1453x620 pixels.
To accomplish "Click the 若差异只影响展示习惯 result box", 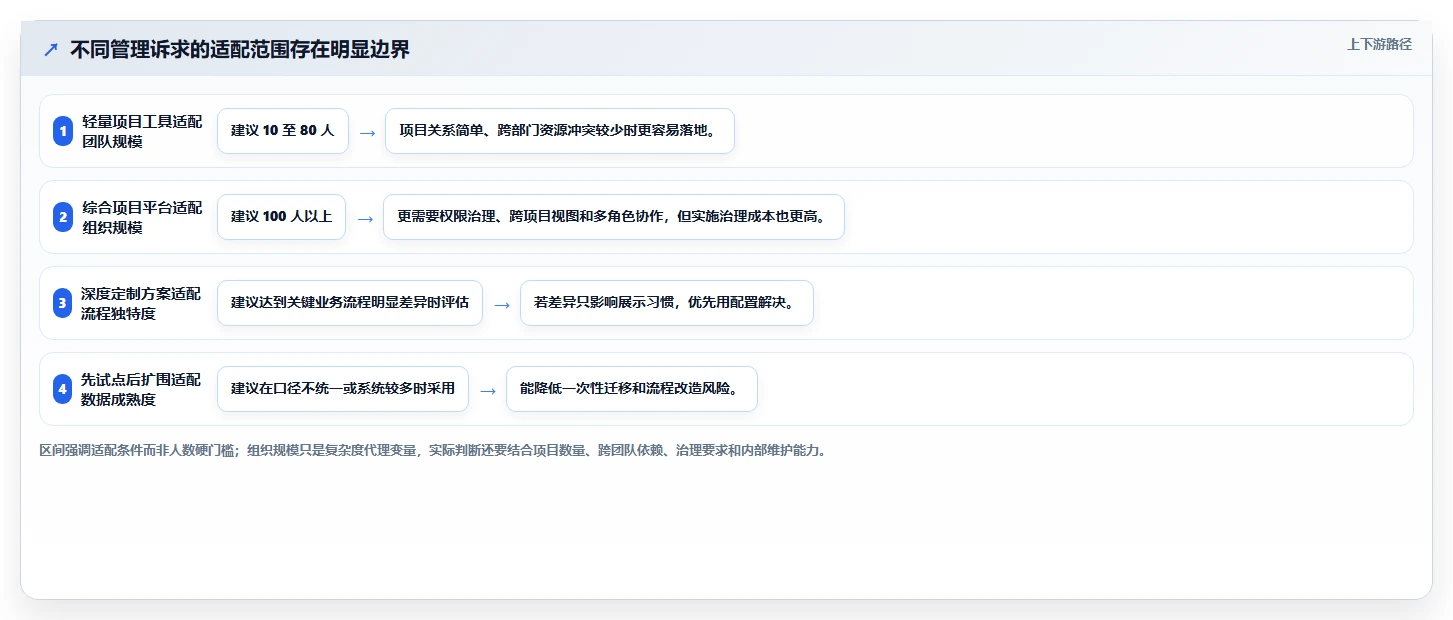I will point(667,303).
